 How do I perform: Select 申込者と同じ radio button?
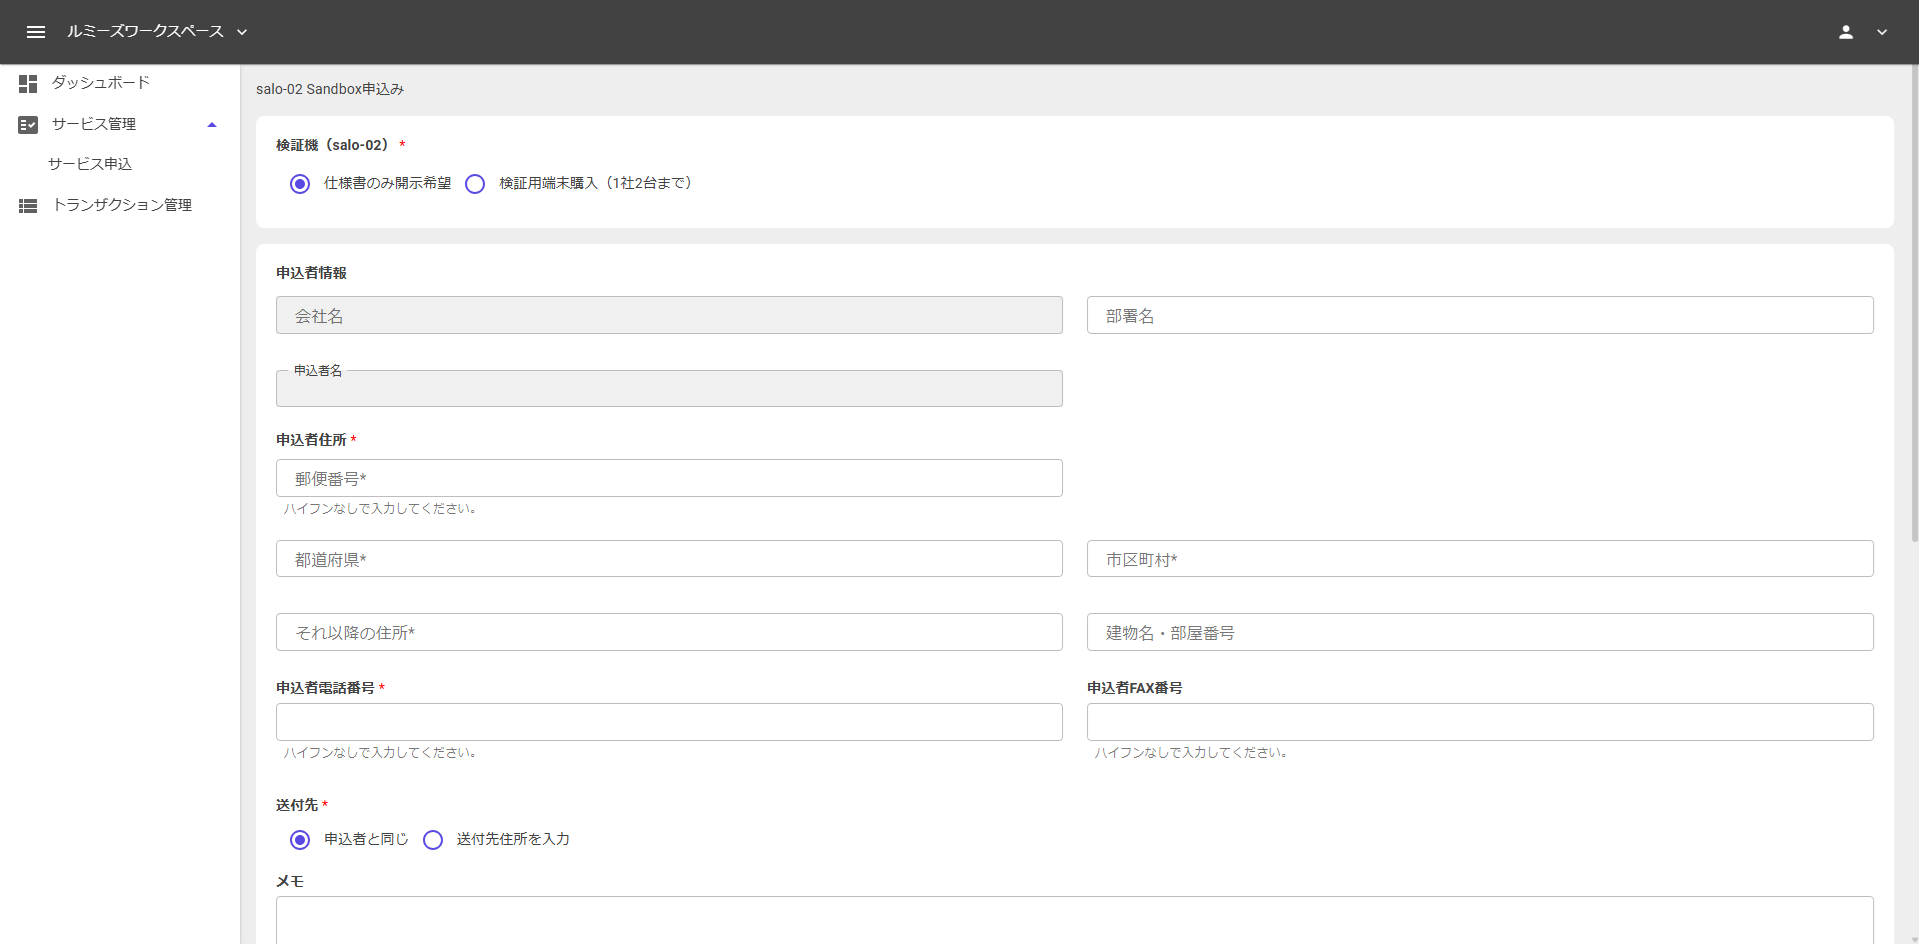pyautogui.click(x=300, y=840)
